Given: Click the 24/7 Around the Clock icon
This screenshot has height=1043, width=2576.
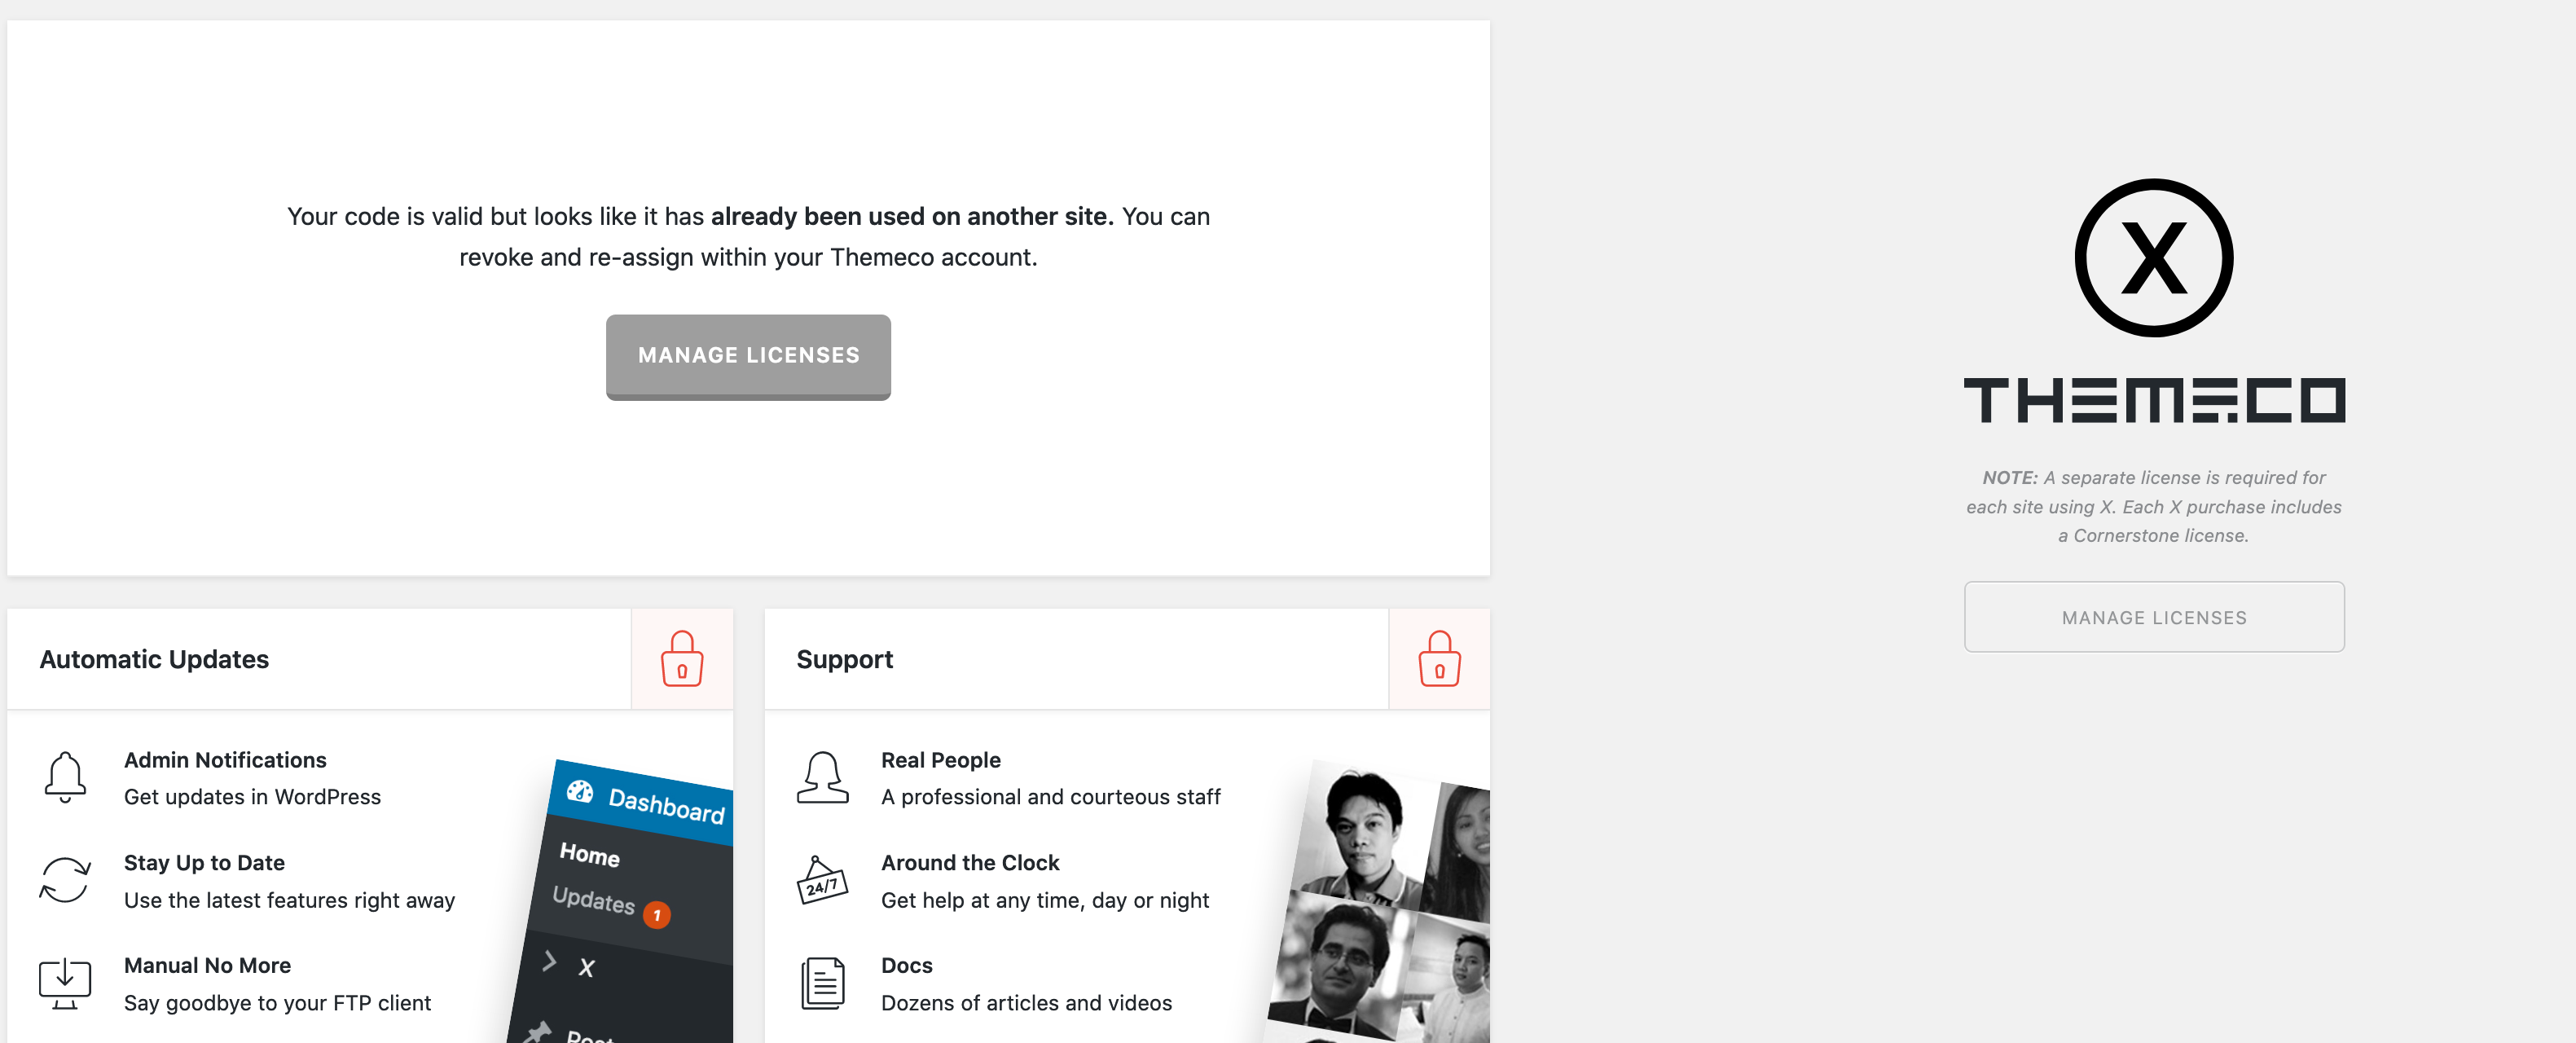Looking at the screenshot, I should pos(822,880).
